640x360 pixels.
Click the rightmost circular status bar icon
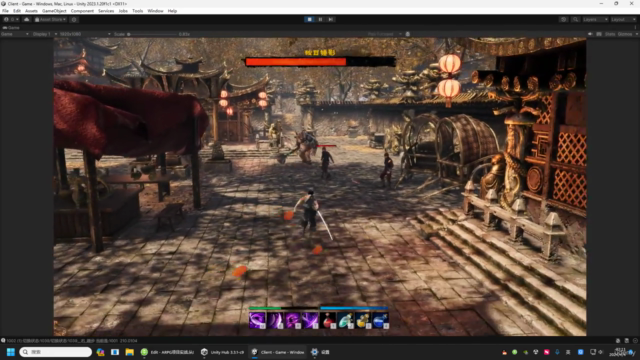[636, 340]
